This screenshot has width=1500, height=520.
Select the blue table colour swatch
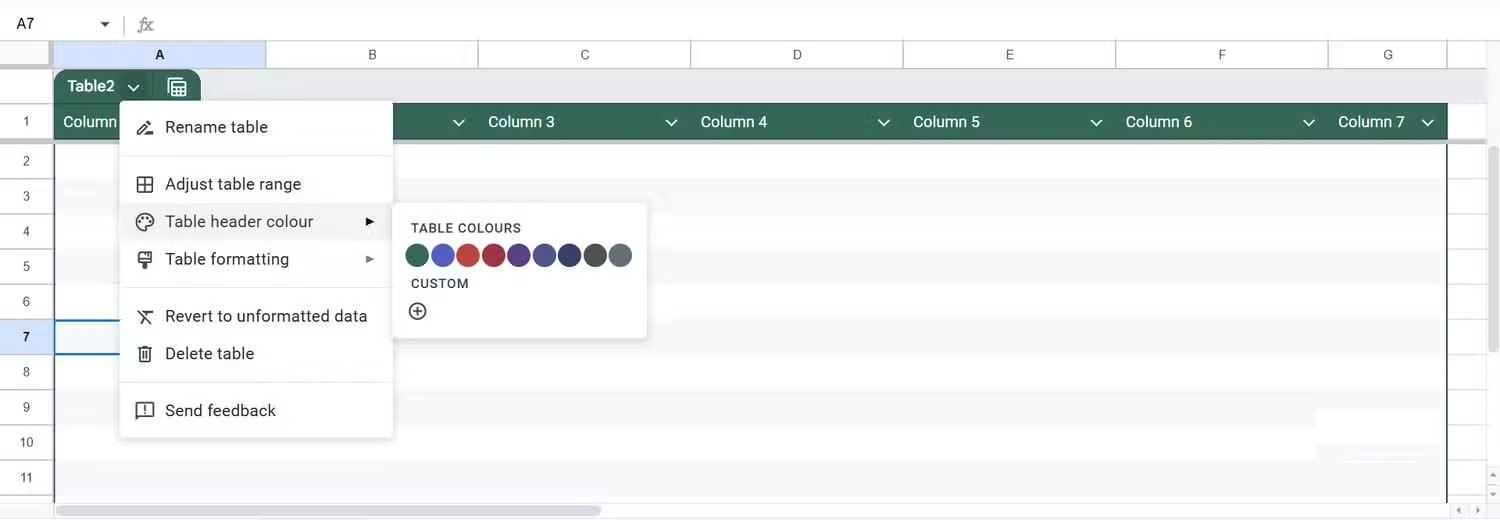click(x=443, y=255)
